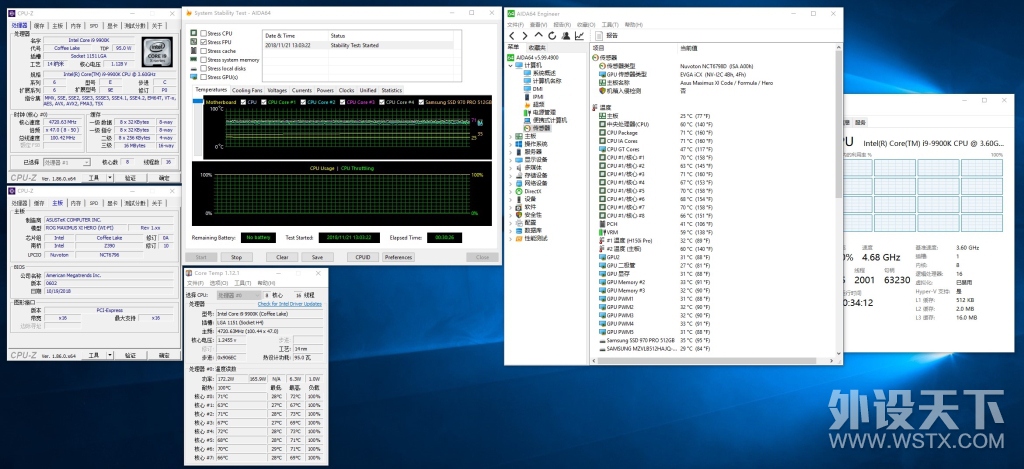
Task: Click the Stress cache icon
Action: [193, 51]
